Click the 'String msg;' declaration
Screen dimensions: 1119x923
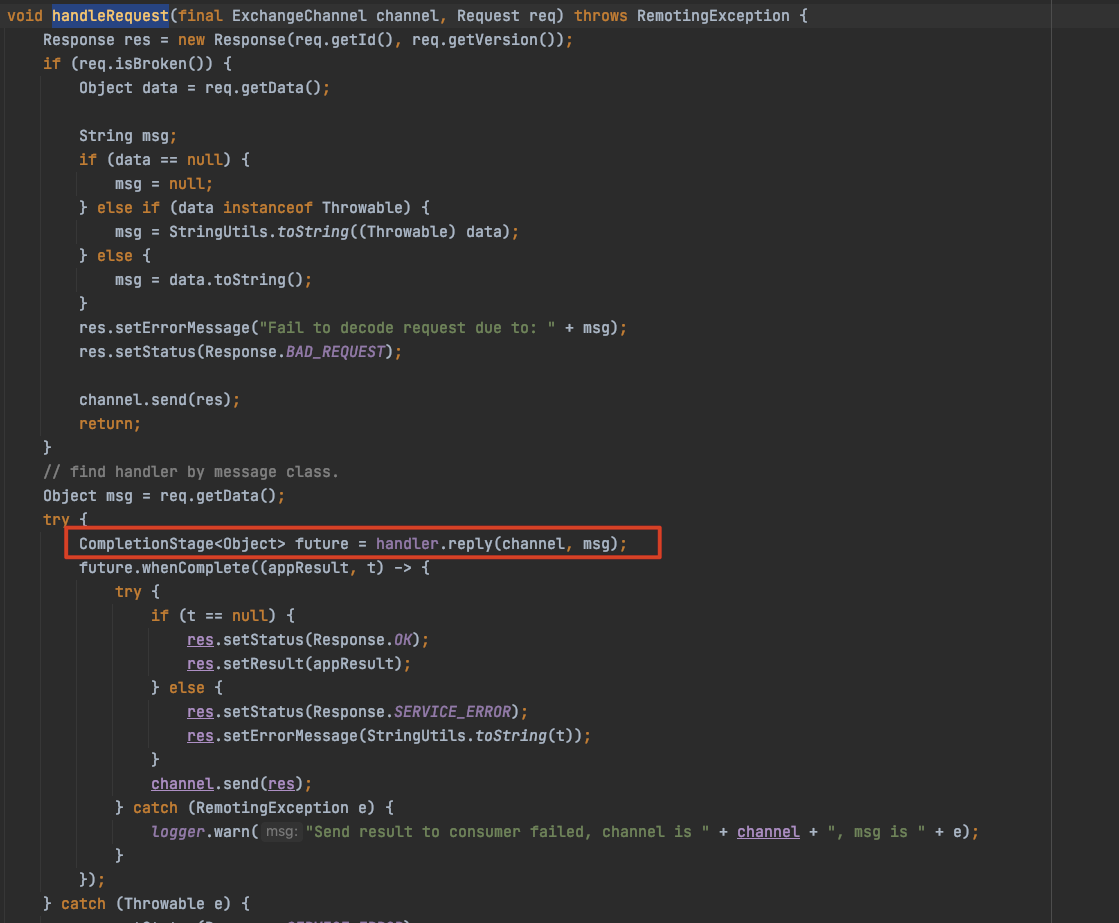[x=128, y=136]
